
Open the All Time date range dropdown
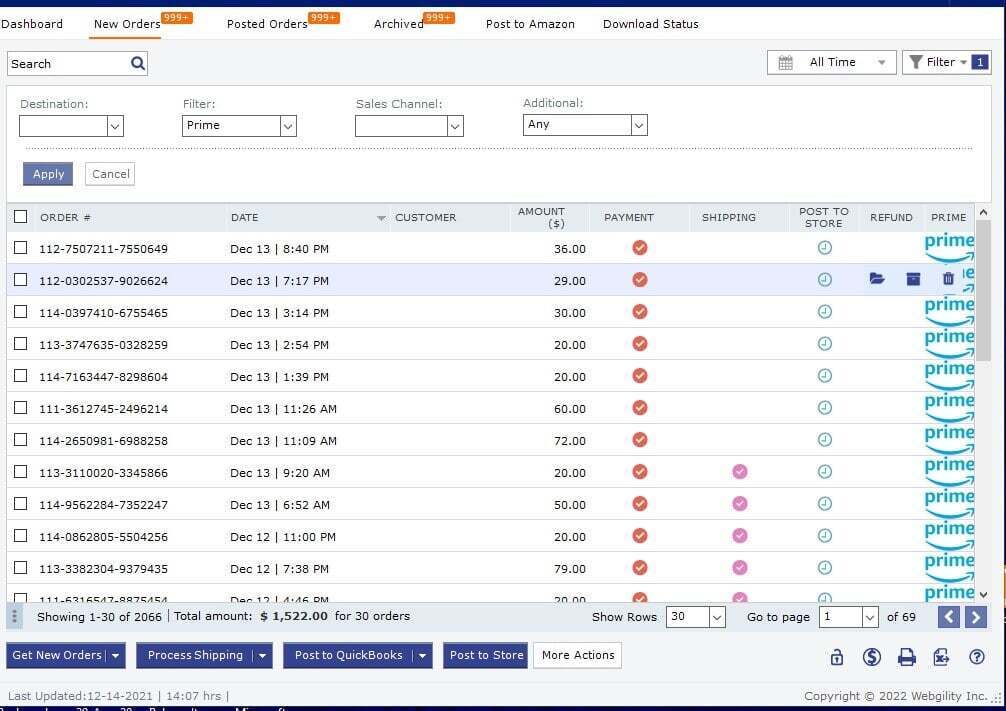(x=832, y=62)
